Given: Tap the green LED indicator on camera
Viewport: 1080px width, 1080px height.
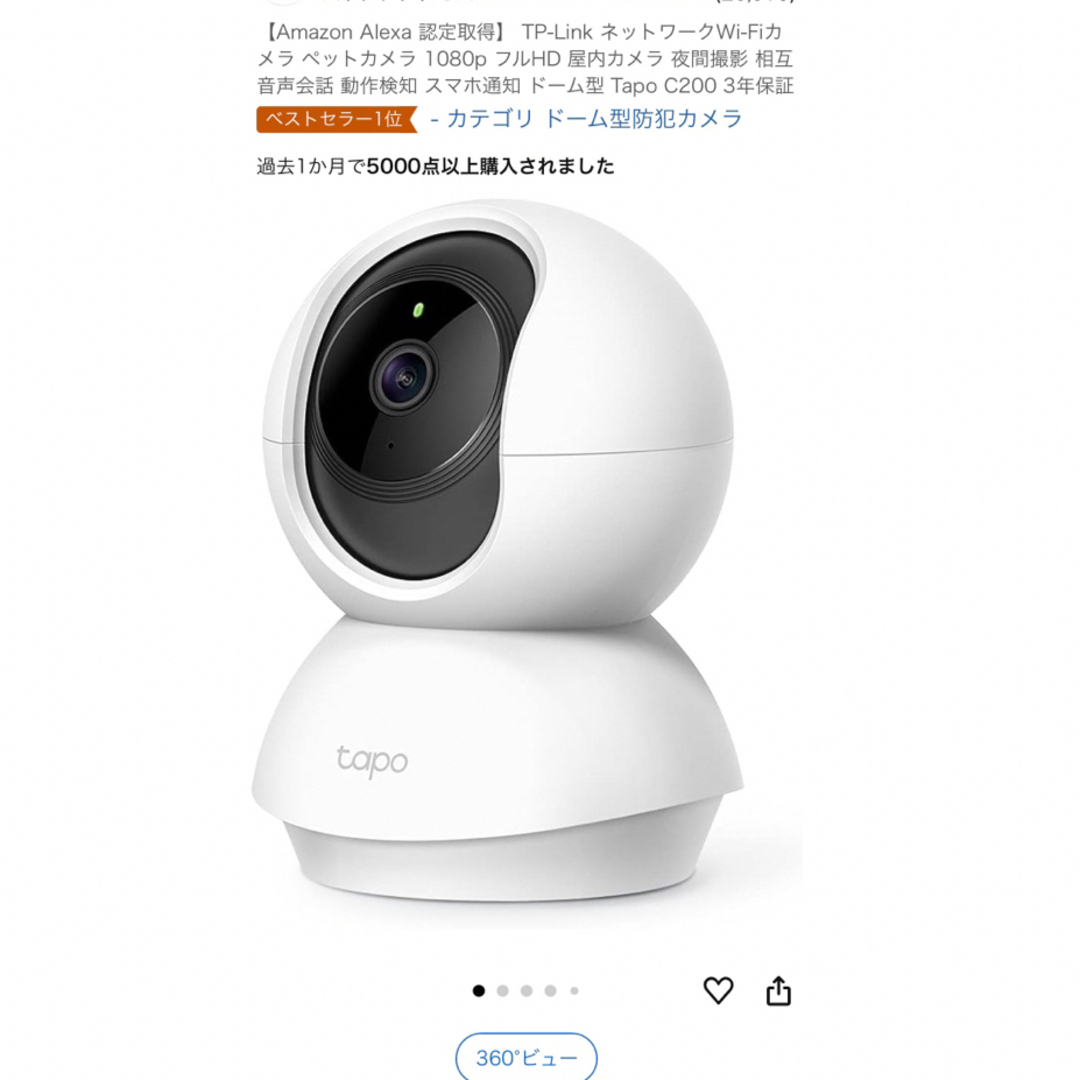Looking at the screenshot, I should tap(417, 310).
